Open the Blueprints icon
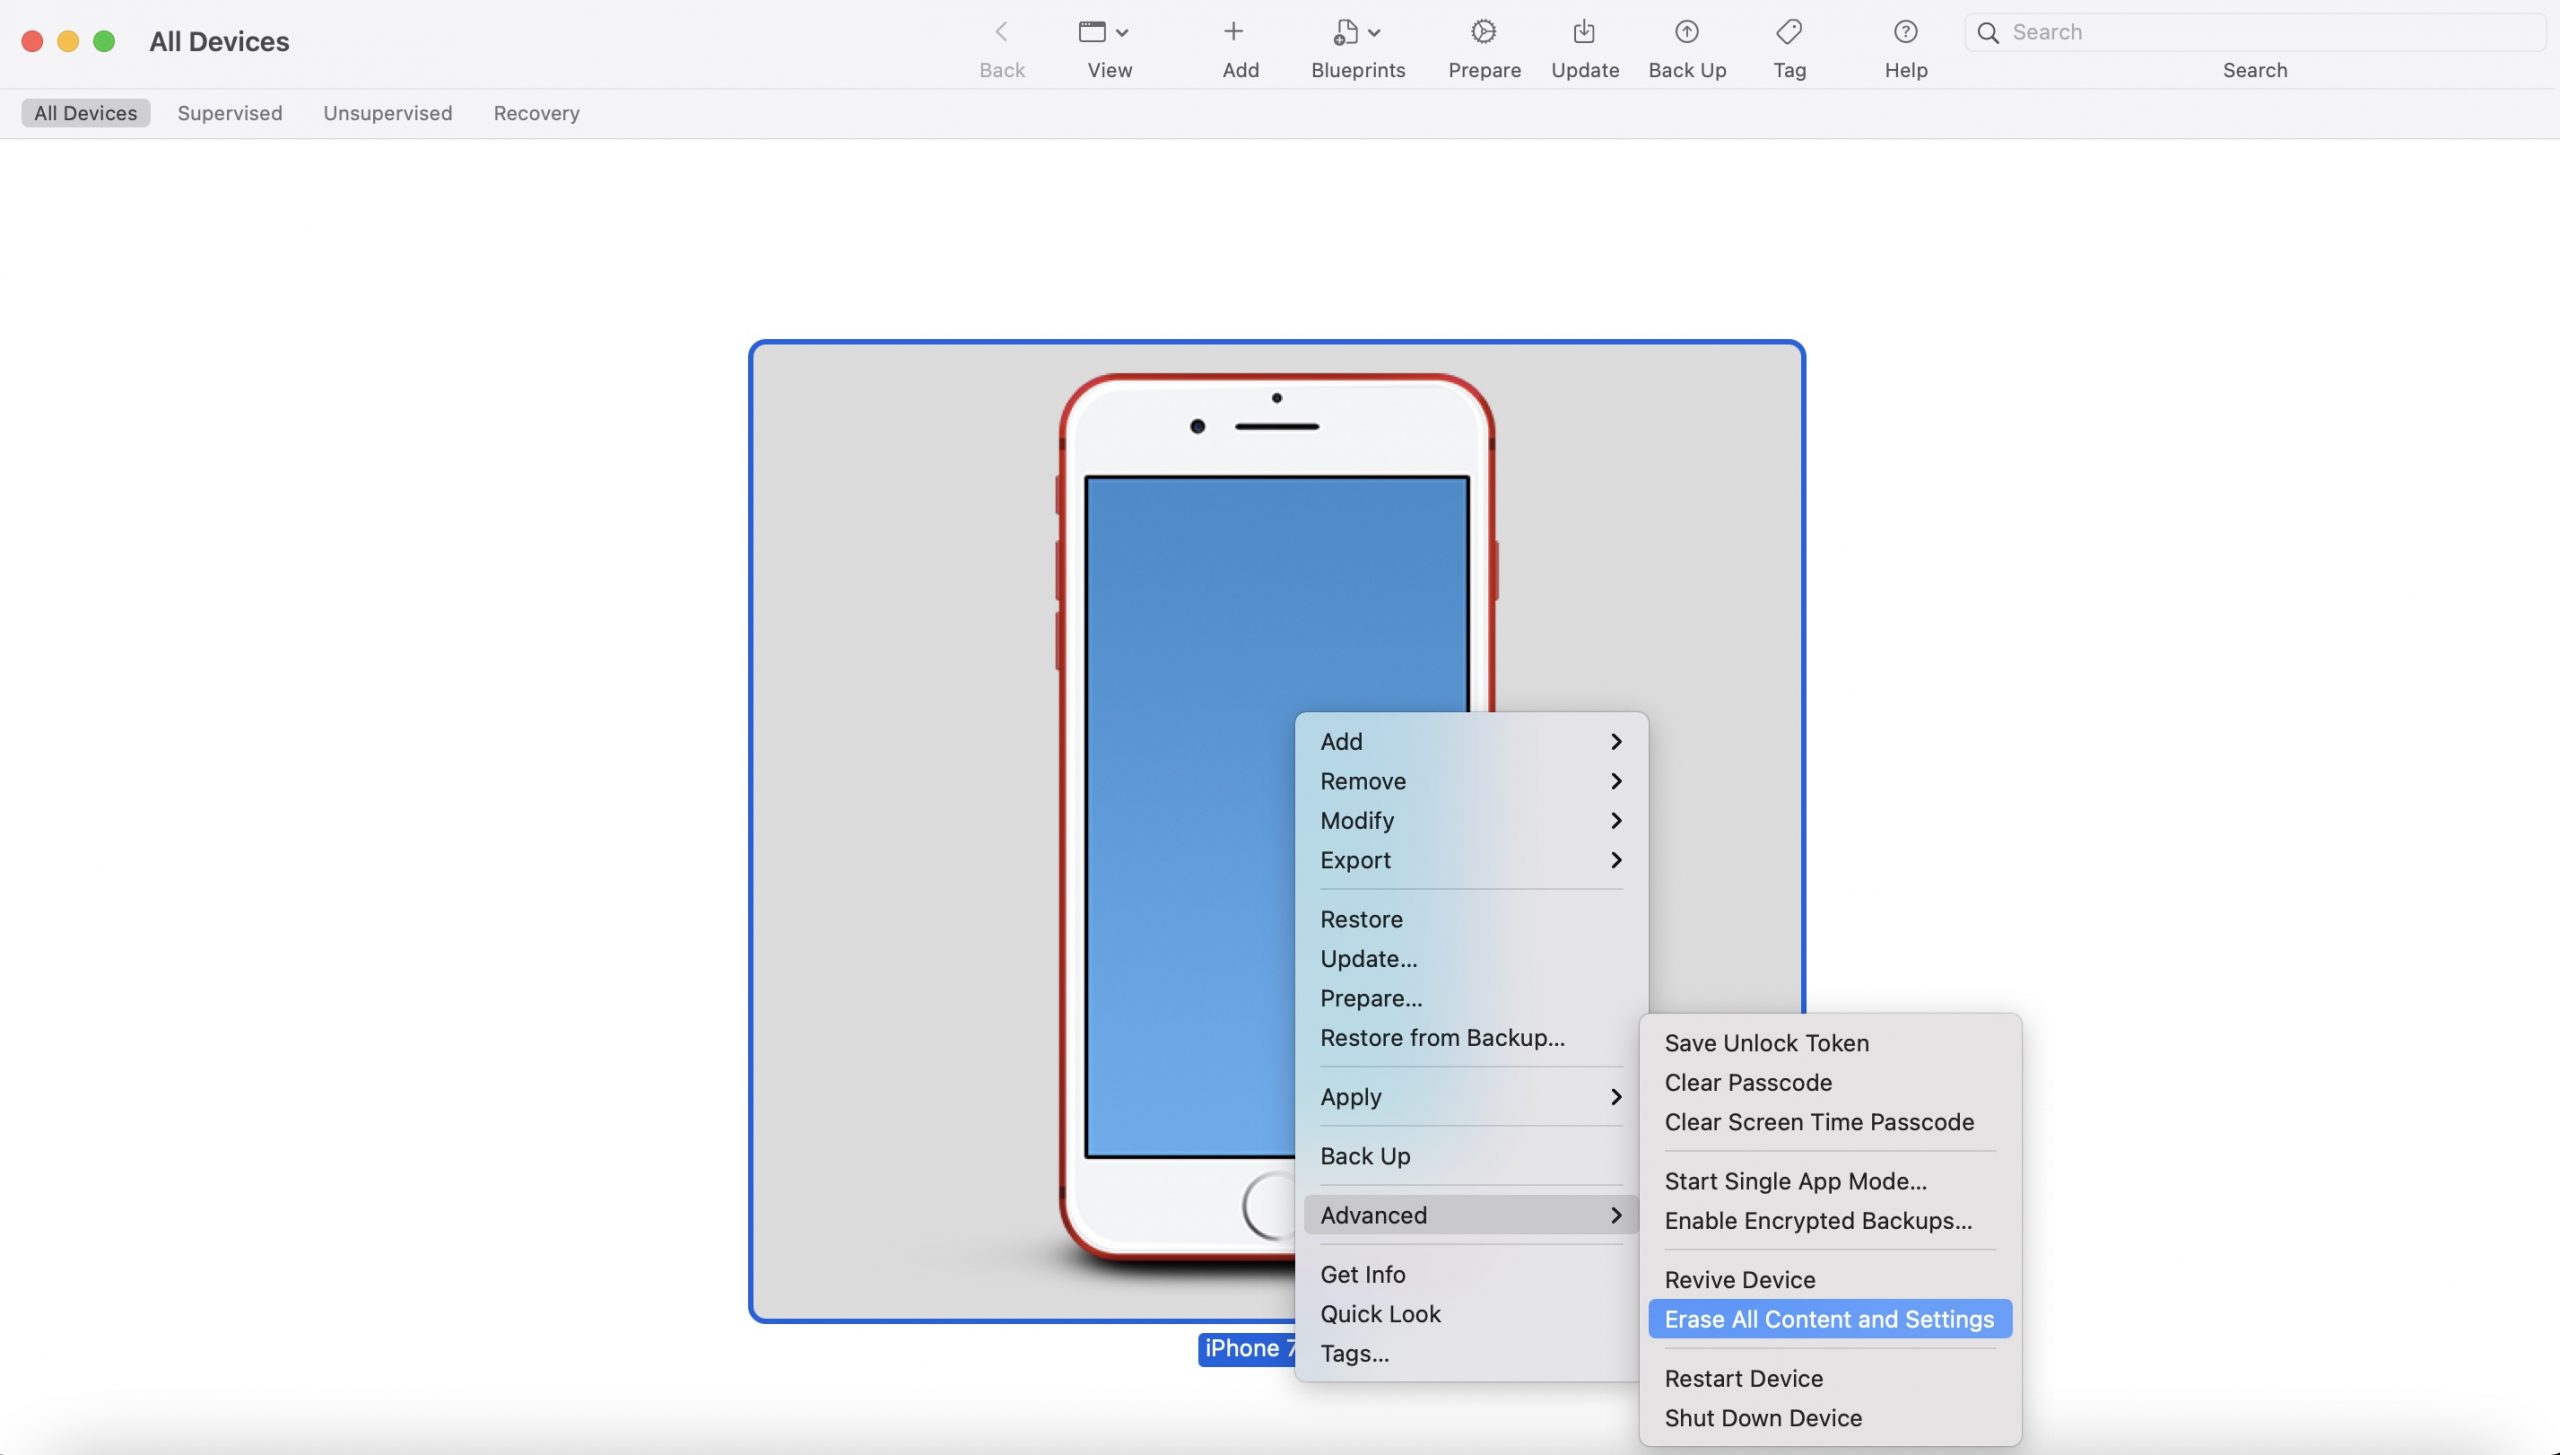Image resolution: width=2560 pixels, height=1455 pixels. [1345, 32]
